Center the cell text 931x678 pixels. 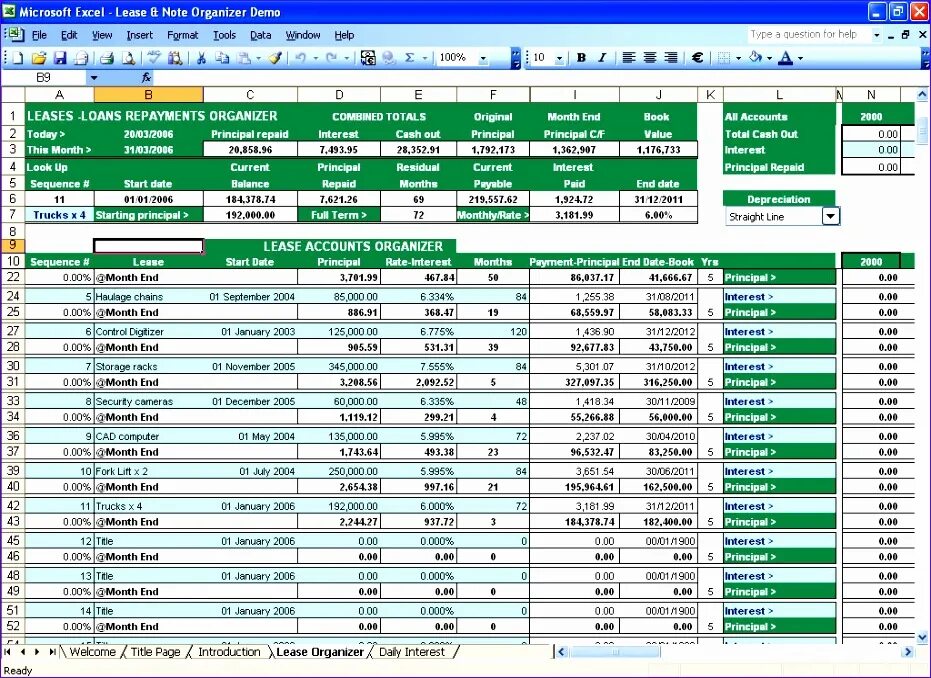[x=650, y=58]
